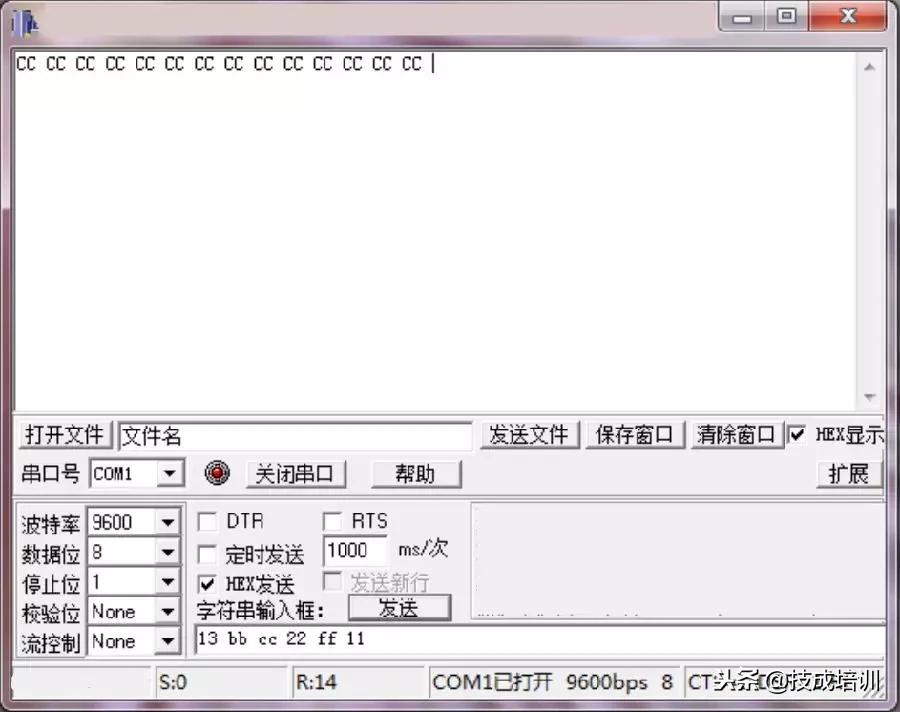Click 扩展 to expand extra options
This screenshot has width=900, height=712.
pos(849,474)
